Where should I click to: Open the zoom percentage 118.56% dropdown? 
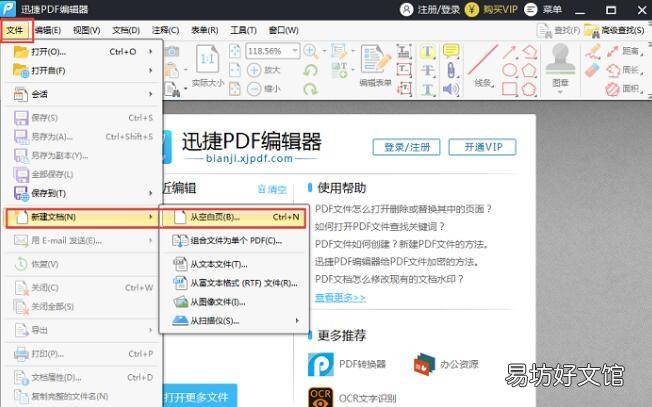[295, 51]
